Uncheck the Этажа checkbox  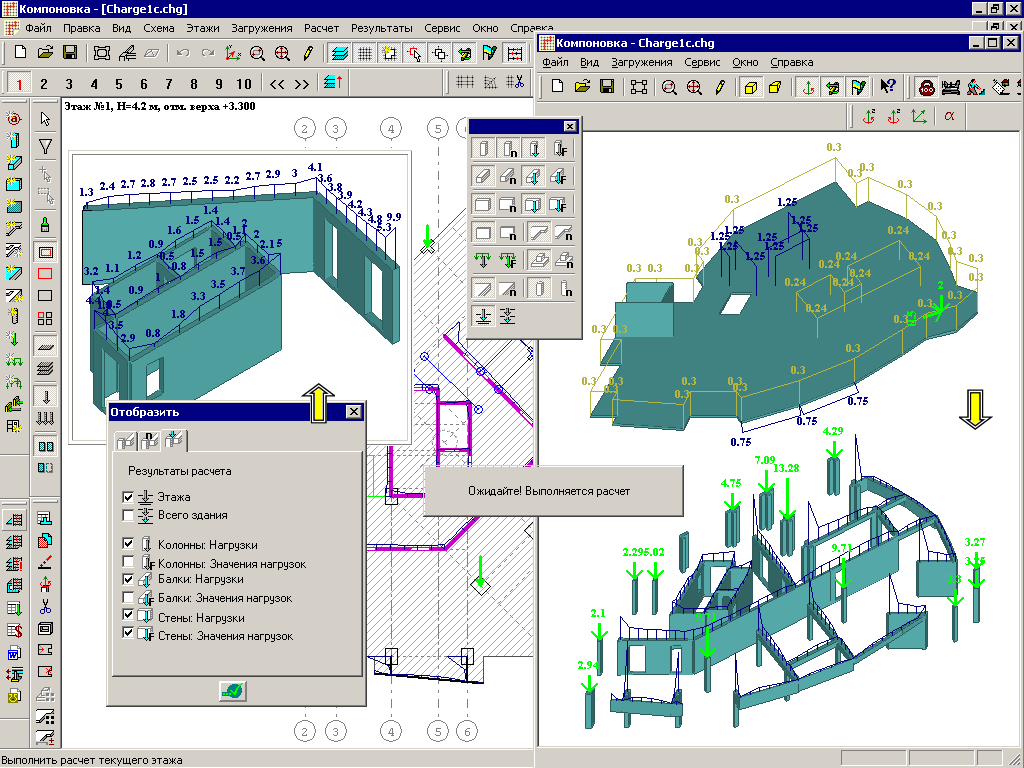pos(127,497)
